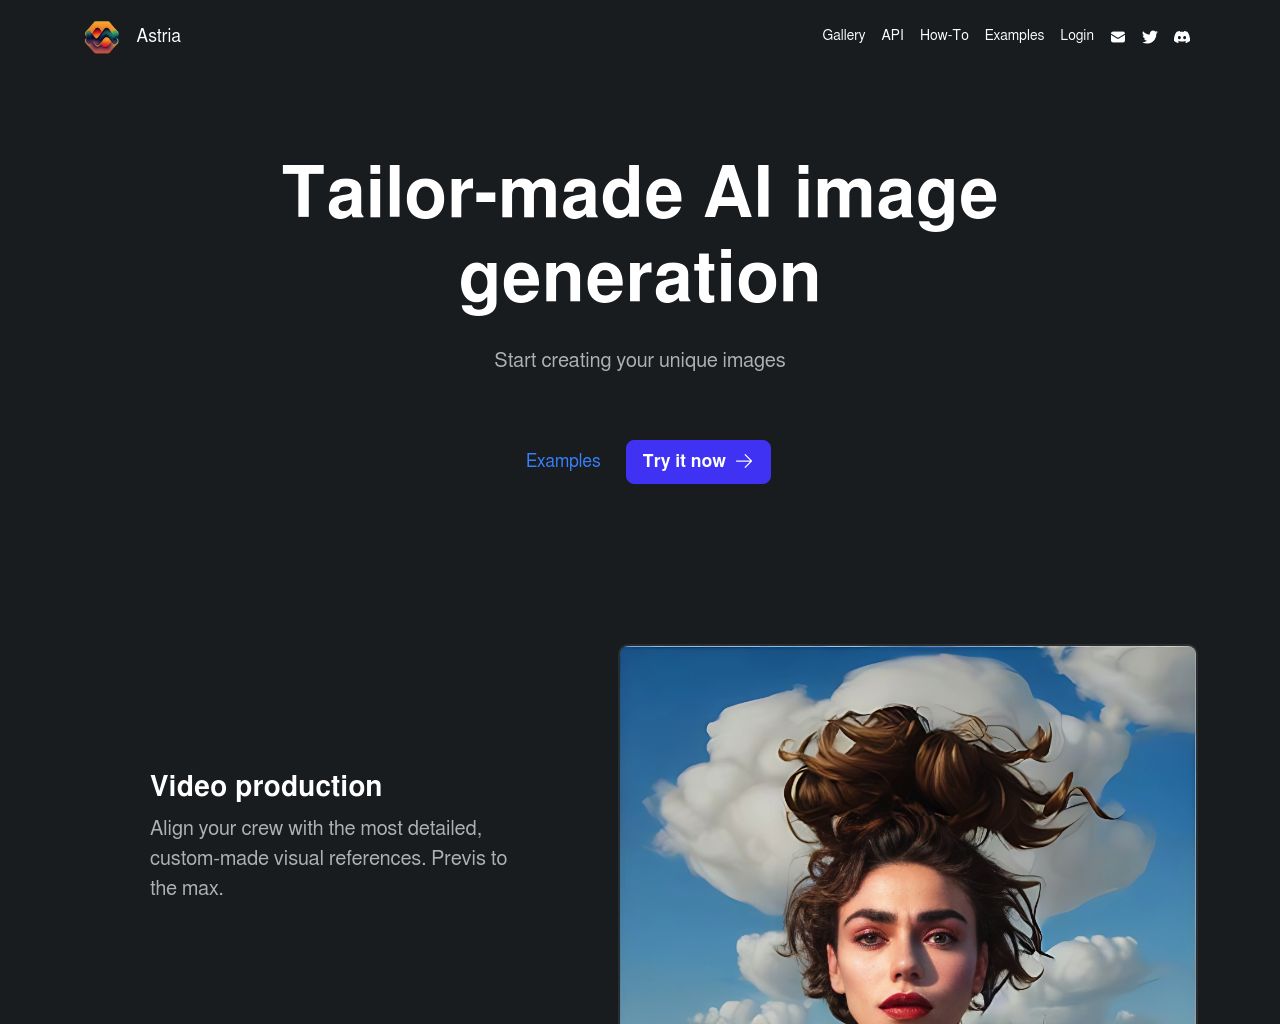Image resolution: width=1280 pixels, height=1024 pixels.
Task: Go to the Gallery nav item
Action: pyautogui.click(x=843, y=35)
